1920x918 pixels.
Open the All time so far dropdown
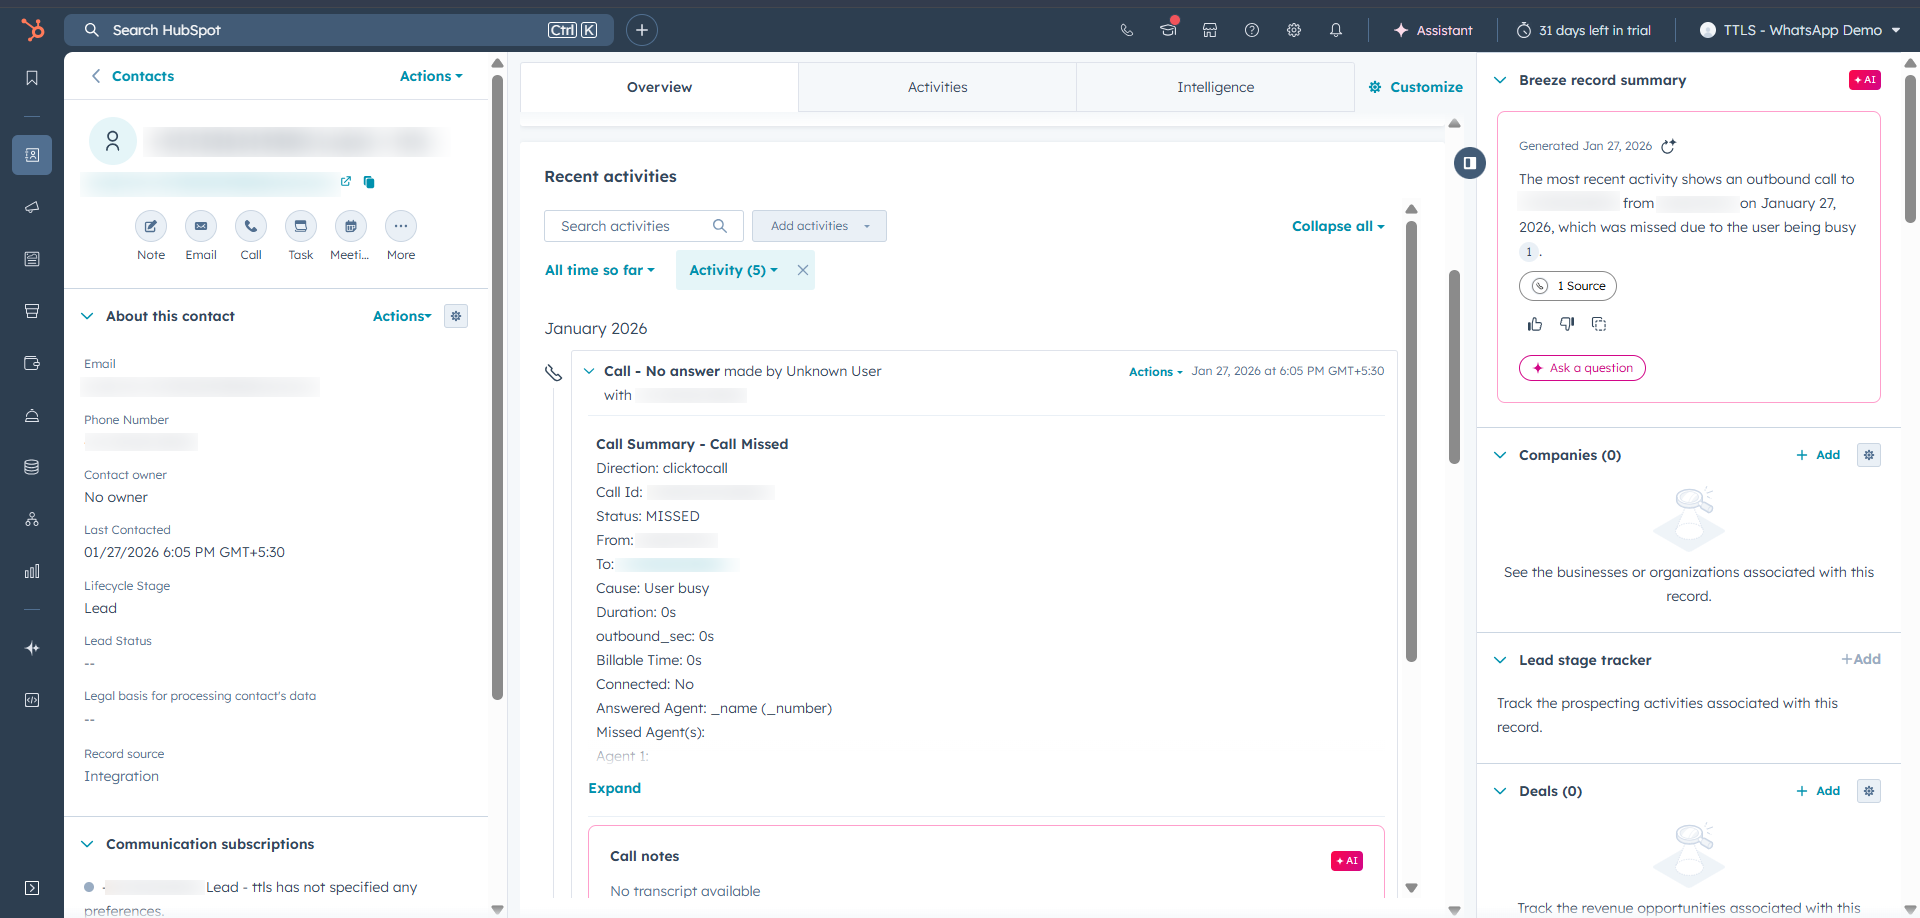(x=599, y=270)
